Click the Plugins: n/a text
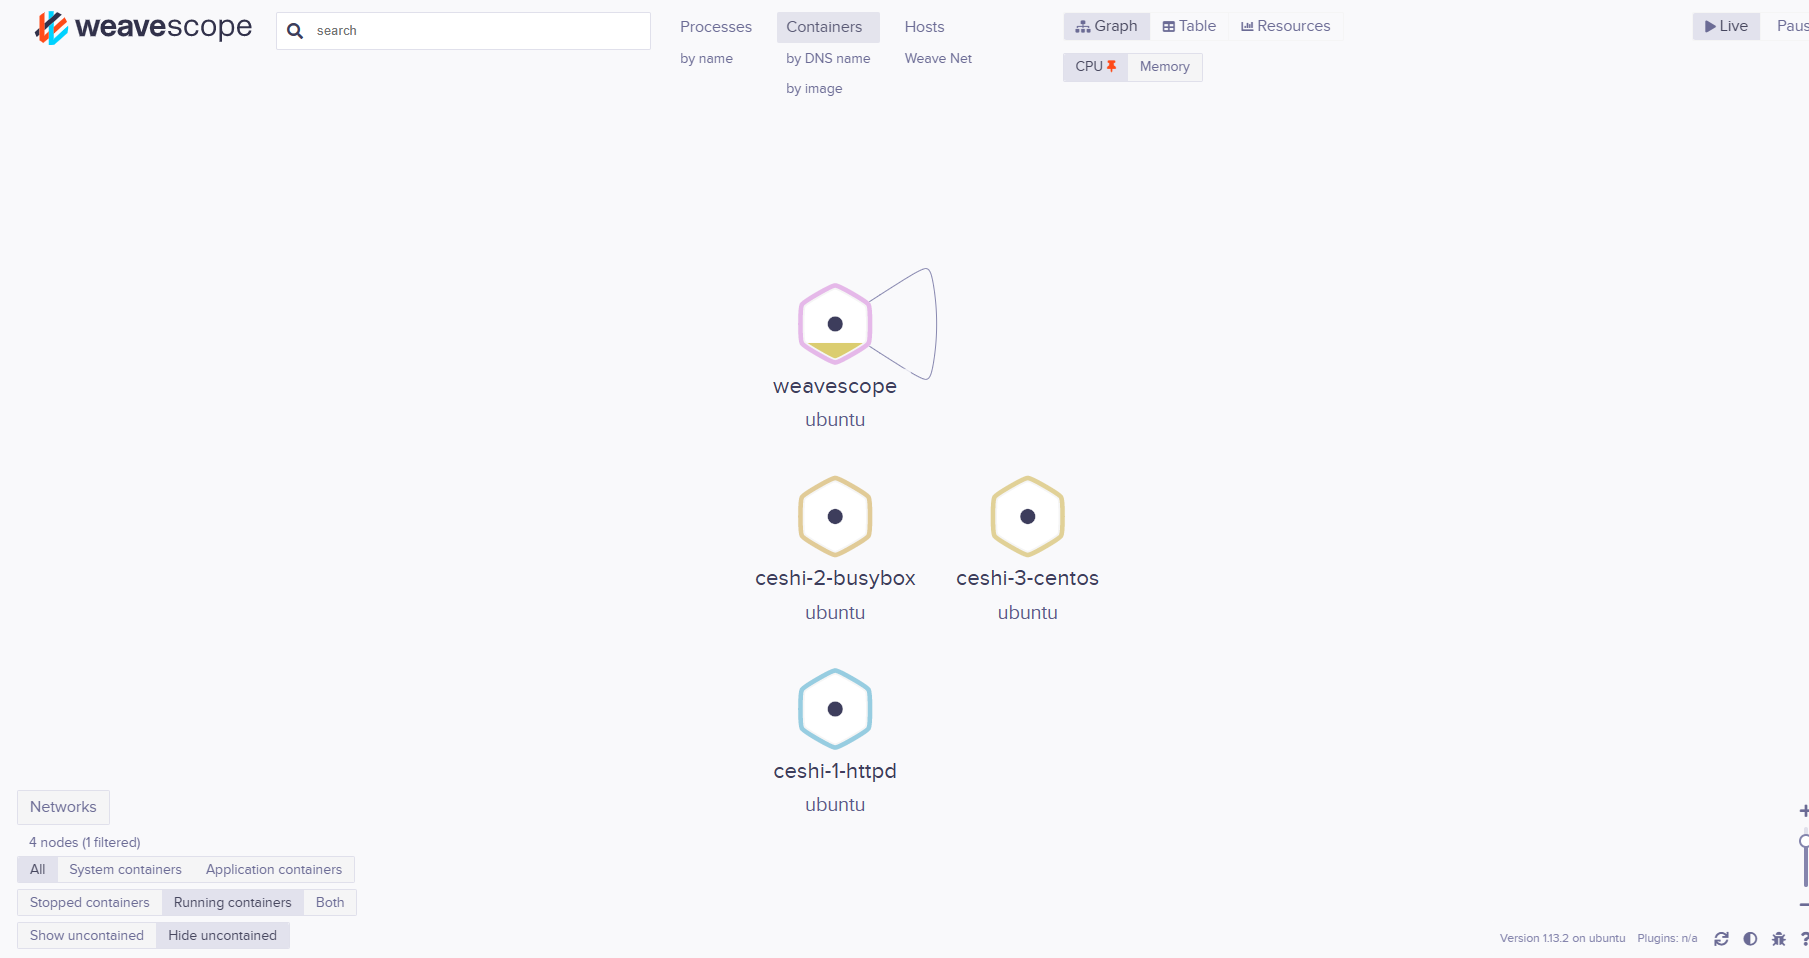 (1667, 939)
